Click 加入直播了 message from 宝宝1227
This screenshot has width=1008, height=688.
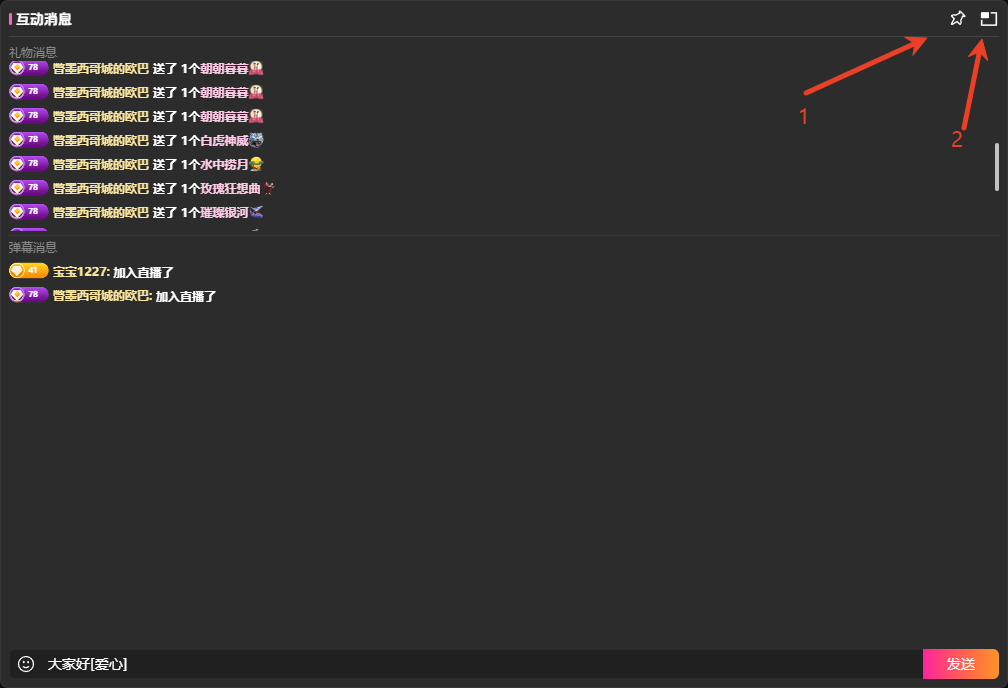click(144, 272)
